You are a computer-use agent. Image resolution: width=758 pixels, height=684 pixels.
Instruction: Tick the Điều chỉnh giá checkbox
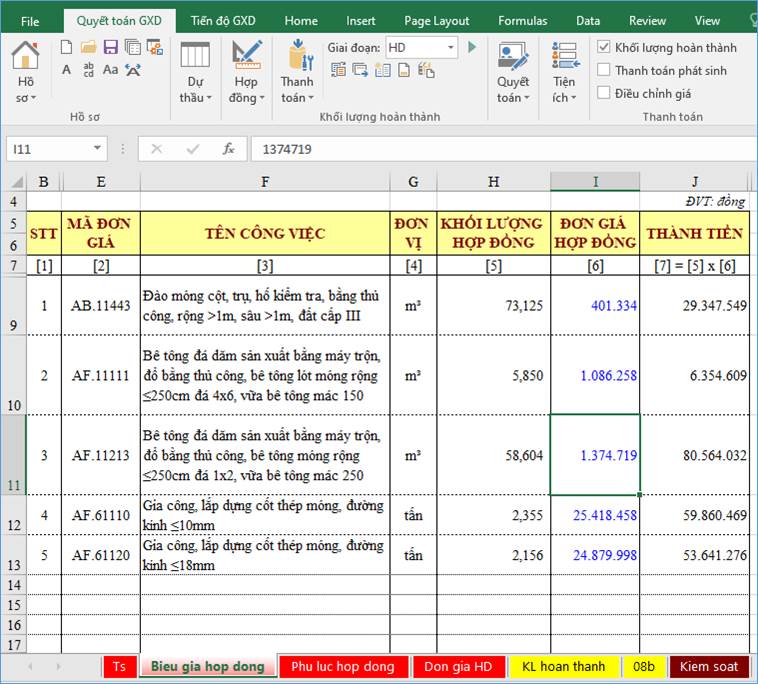pos(604,93)
